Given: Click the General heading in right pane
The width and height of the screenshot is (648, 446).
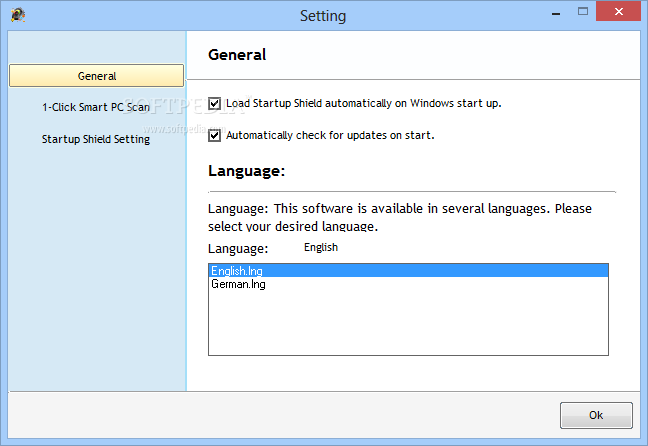Looking at the screenshot, I should click(237, 55).
